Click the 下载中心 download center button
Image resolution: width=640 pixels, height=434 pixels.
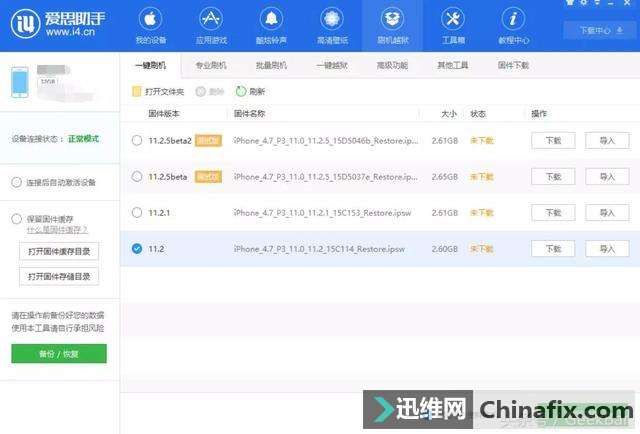[599, 30]
